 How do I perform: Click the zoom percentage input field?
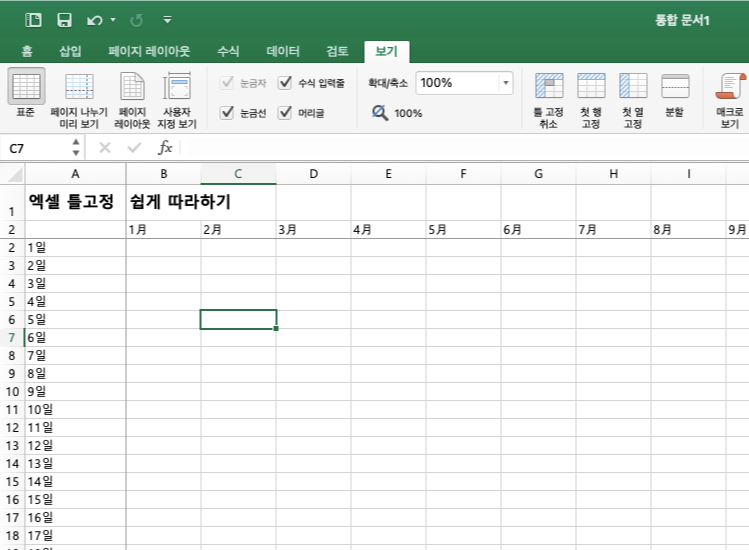coord(457,83)
